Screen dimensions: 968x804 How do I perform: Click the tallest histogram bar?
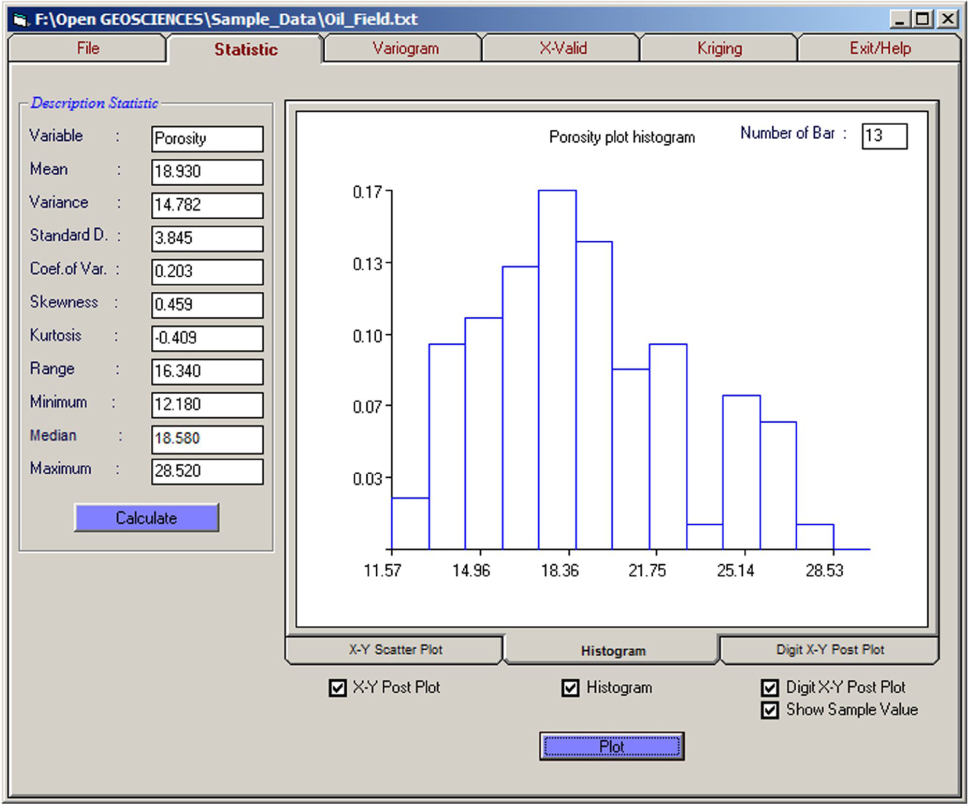pos(557,369)
